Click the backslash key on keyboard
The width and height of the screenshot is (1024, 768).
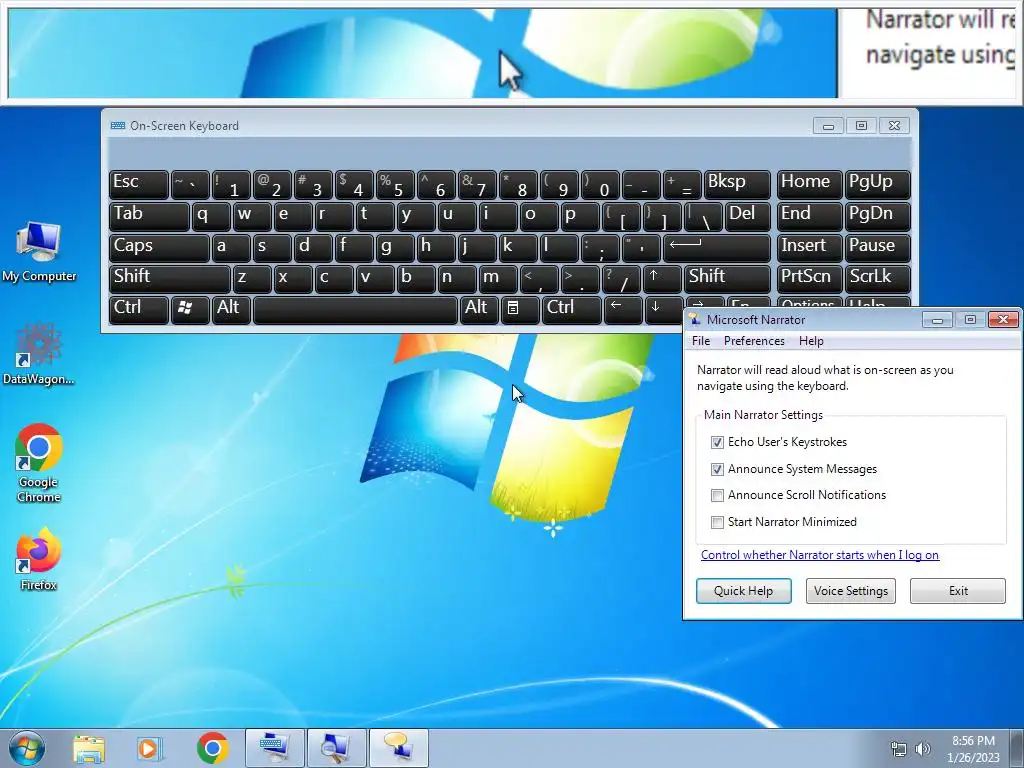tap(703, 217)
